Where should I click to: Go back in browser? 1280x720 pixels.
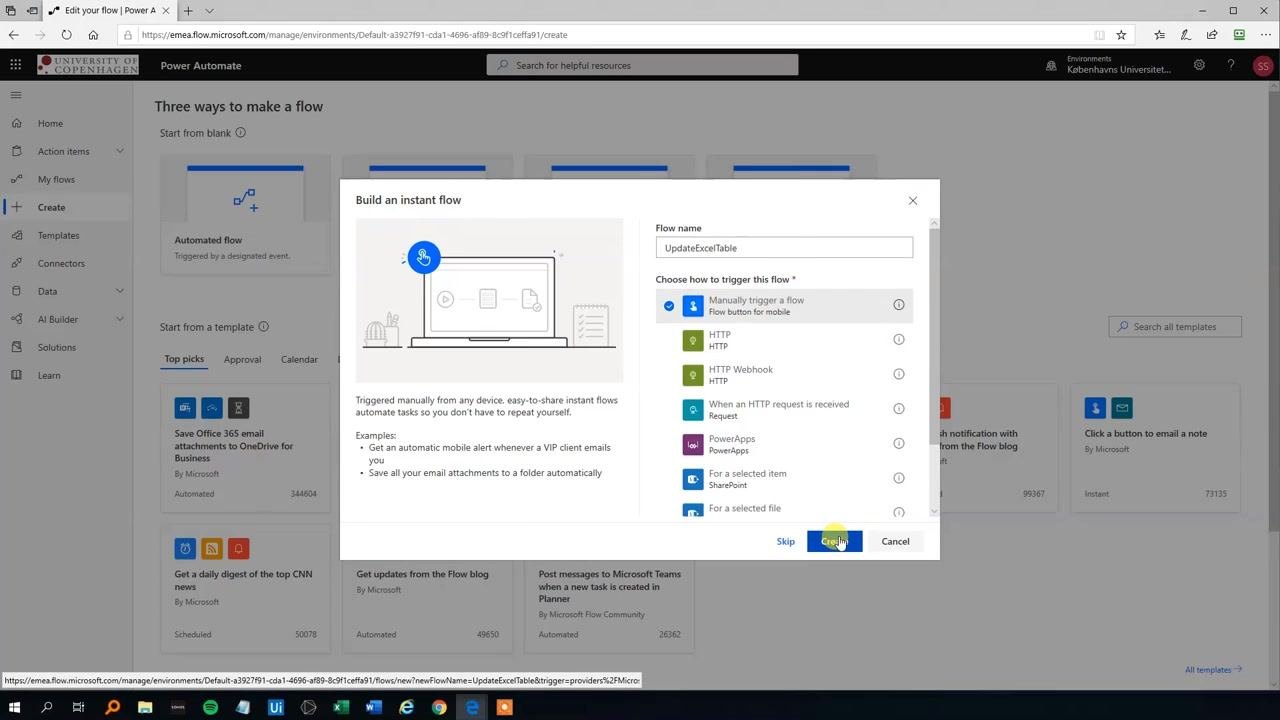[x=13, y=34]
